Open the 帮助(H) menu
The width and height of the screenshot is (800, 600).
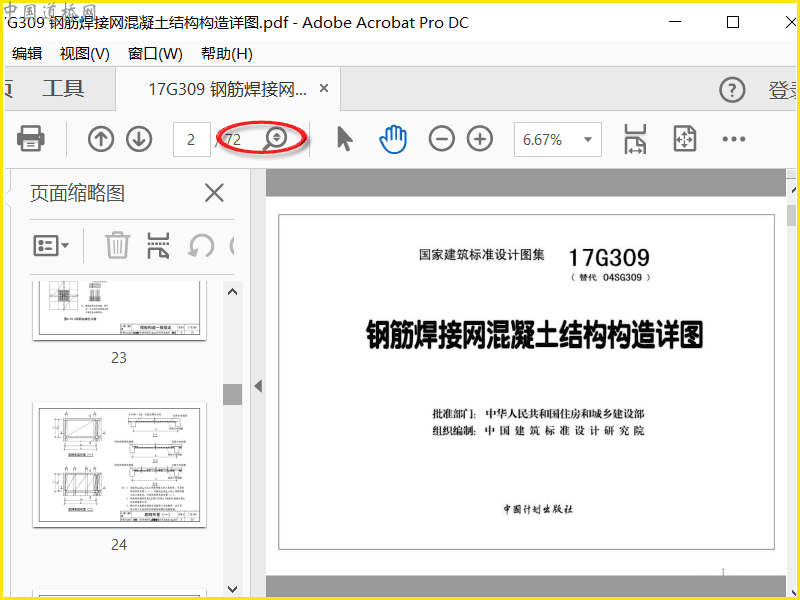coord(227,54)
